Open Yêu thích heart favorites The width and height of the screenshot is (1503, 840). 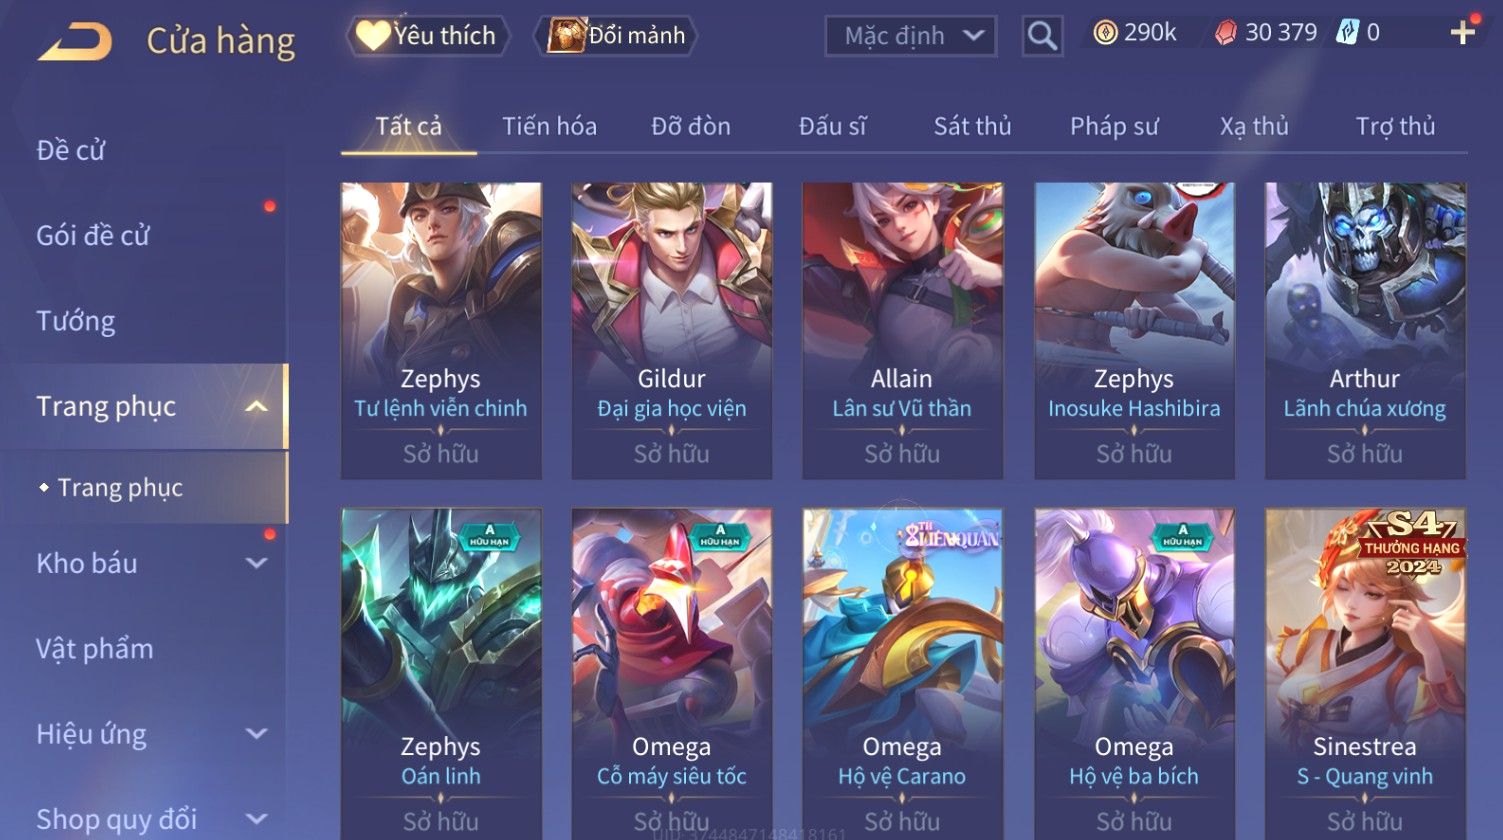(427, 36)
